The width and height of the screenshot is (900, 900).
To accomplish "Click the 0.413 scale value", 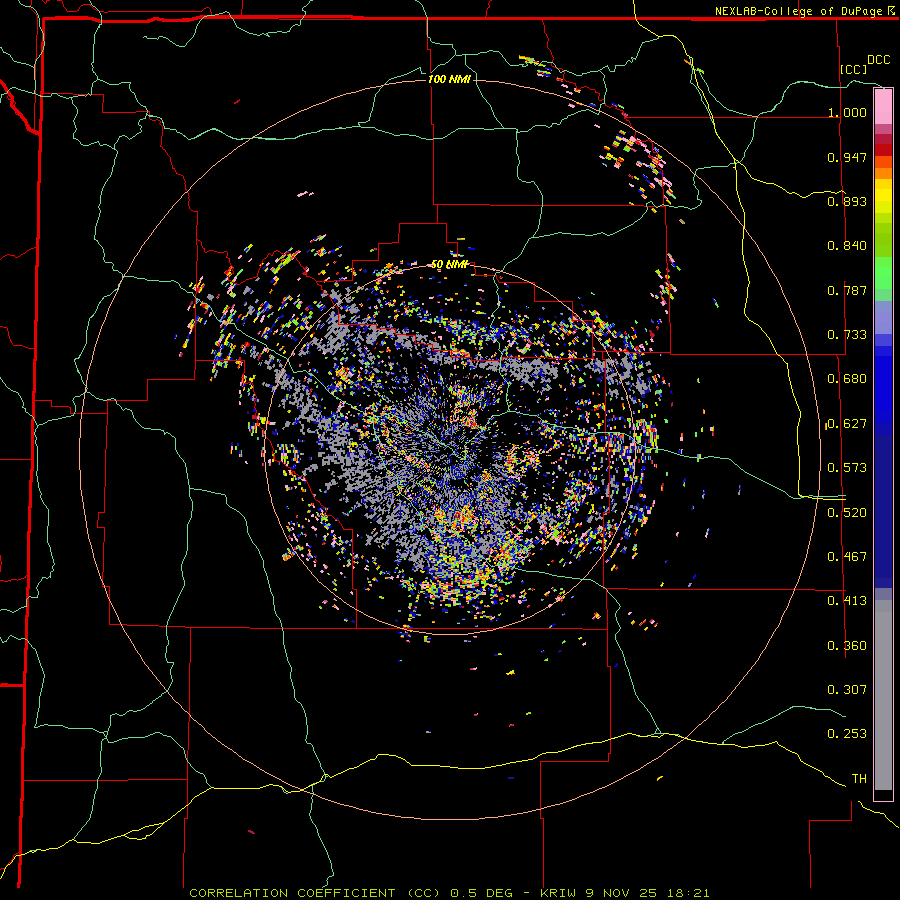I will [x=847, y=601].
